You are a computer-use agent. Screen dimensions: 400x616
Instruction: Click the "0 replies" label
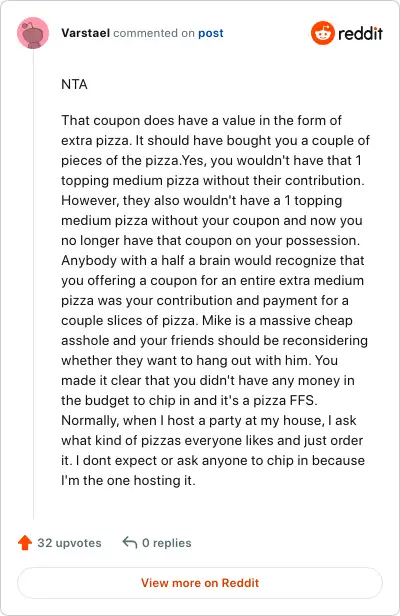coord(167,543)
